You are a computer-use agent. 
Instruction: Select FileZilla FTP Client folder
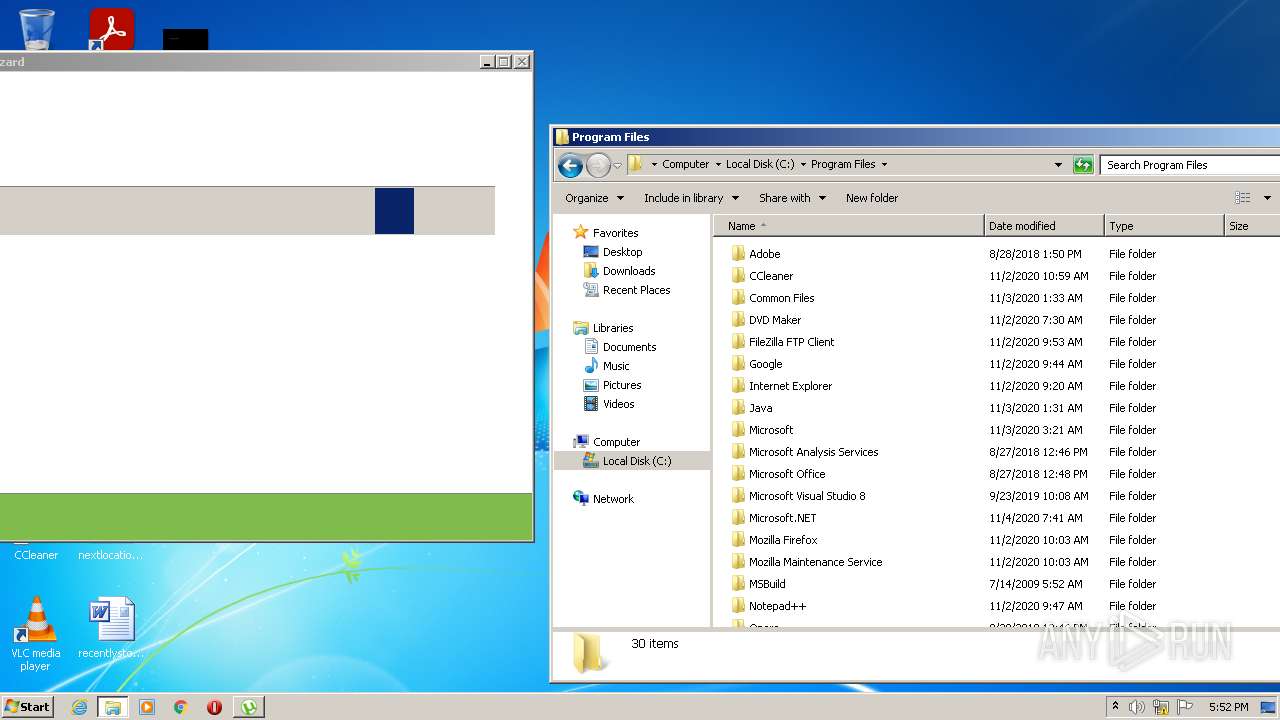click(791, 342)
